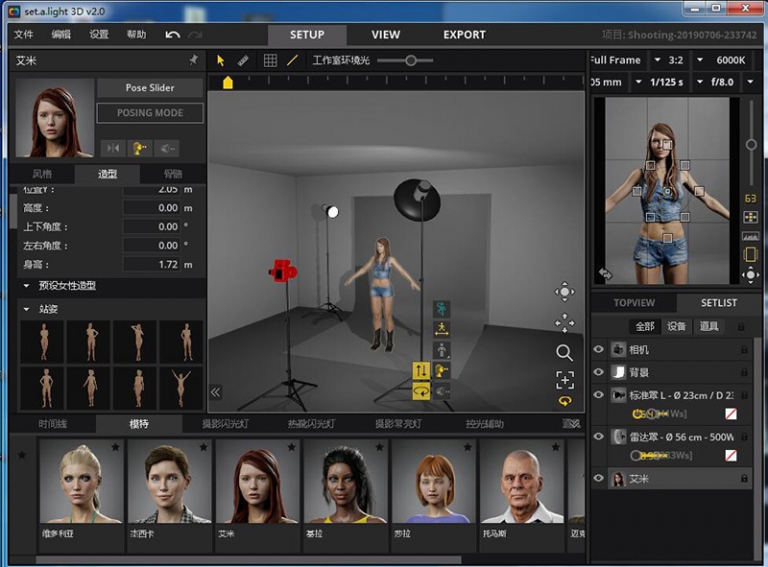Viewport: 768px width, 567px height.
Task: Show 全部 items in setlist
Action: pyautogui.click(x=645, y=326)
